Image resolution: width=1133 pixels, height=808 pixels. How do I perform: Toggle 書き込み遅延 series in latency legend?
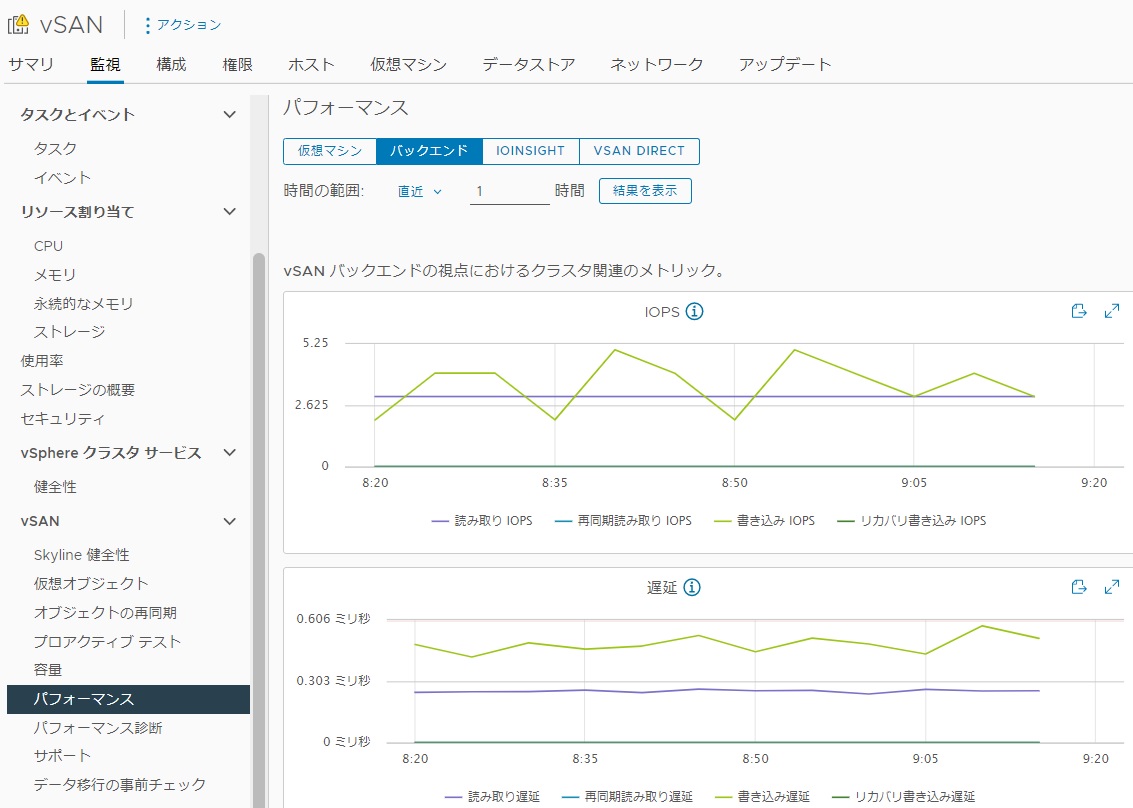click(x=764, y=797)
